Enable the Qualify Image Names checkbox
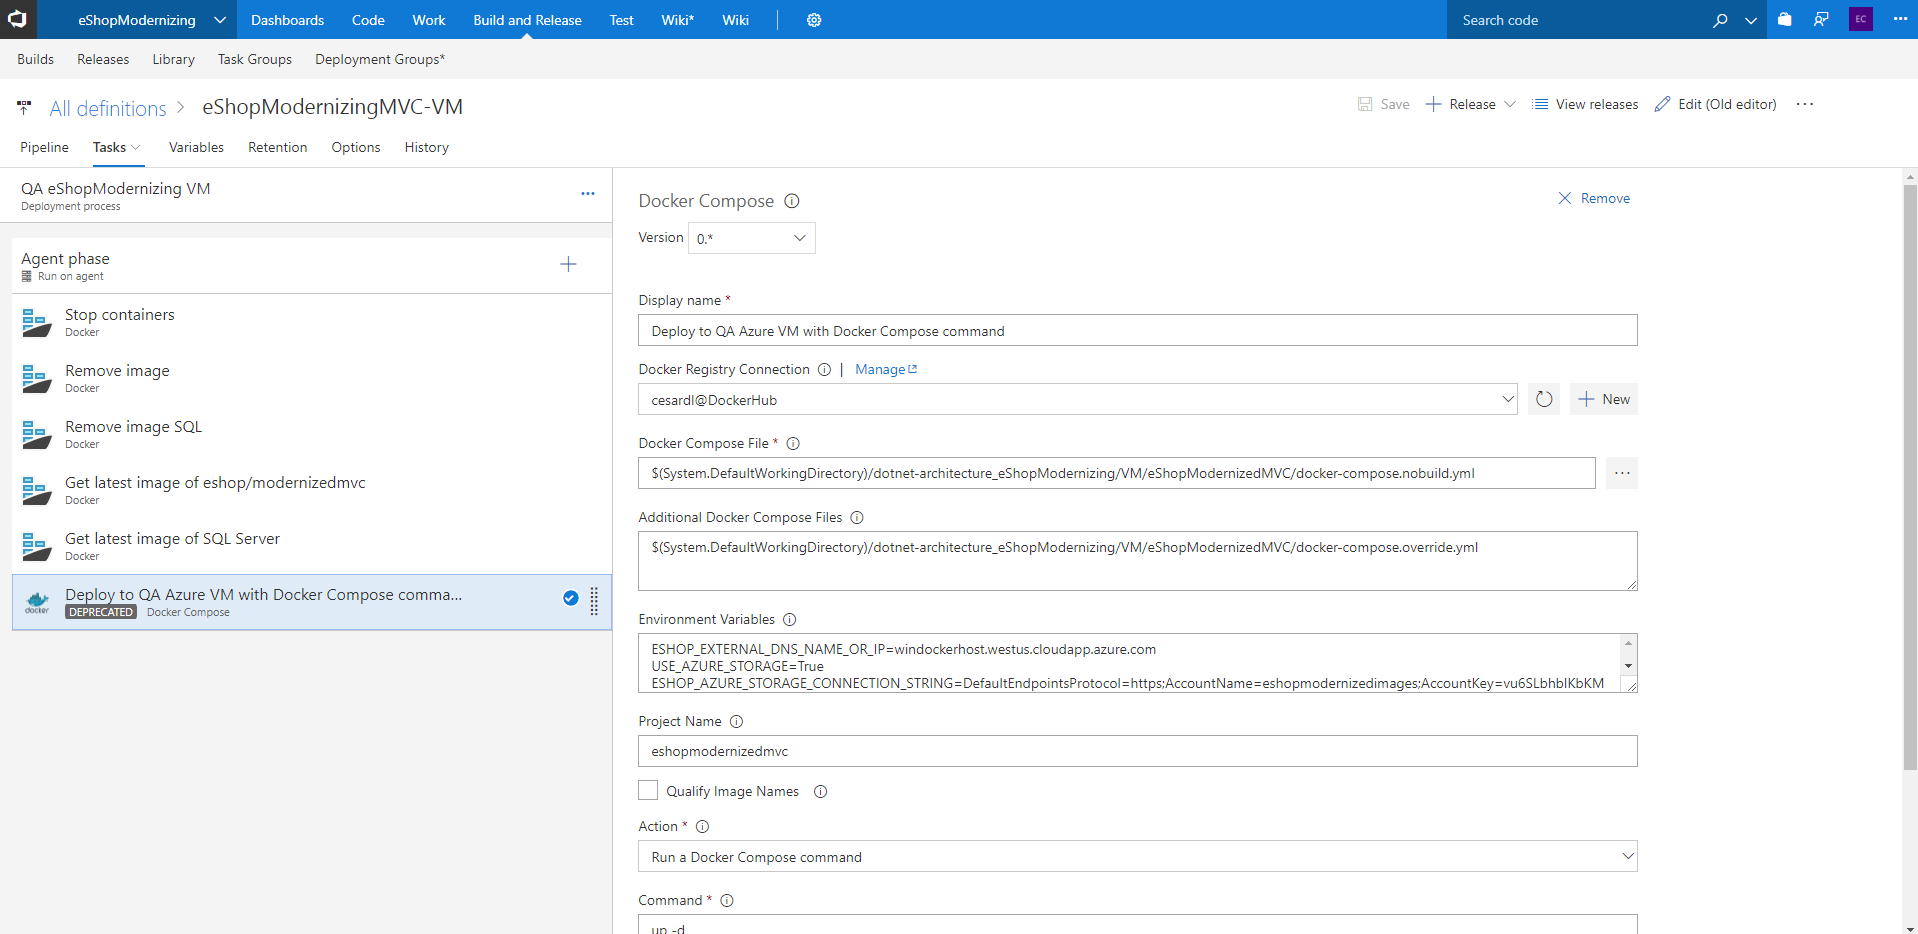 pos(648,790)
